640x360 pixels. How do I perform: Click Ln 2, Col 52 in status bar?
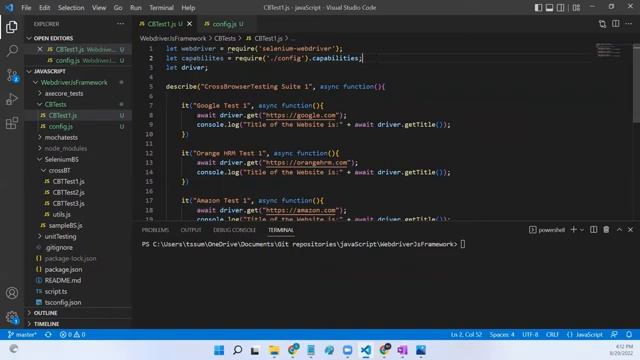[466, 335]
